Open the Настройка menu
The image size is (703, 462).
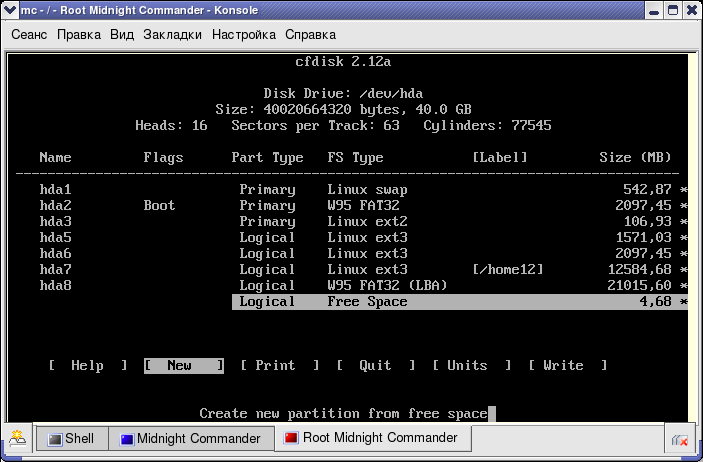(243, 35)
